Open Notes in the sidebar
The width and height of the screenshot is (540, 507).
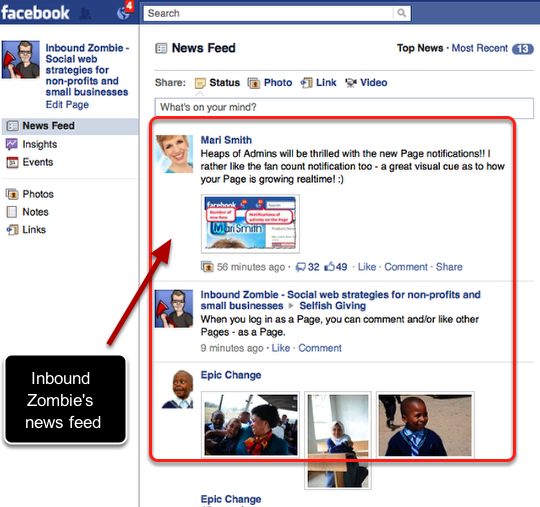click(x=35, y=212)
